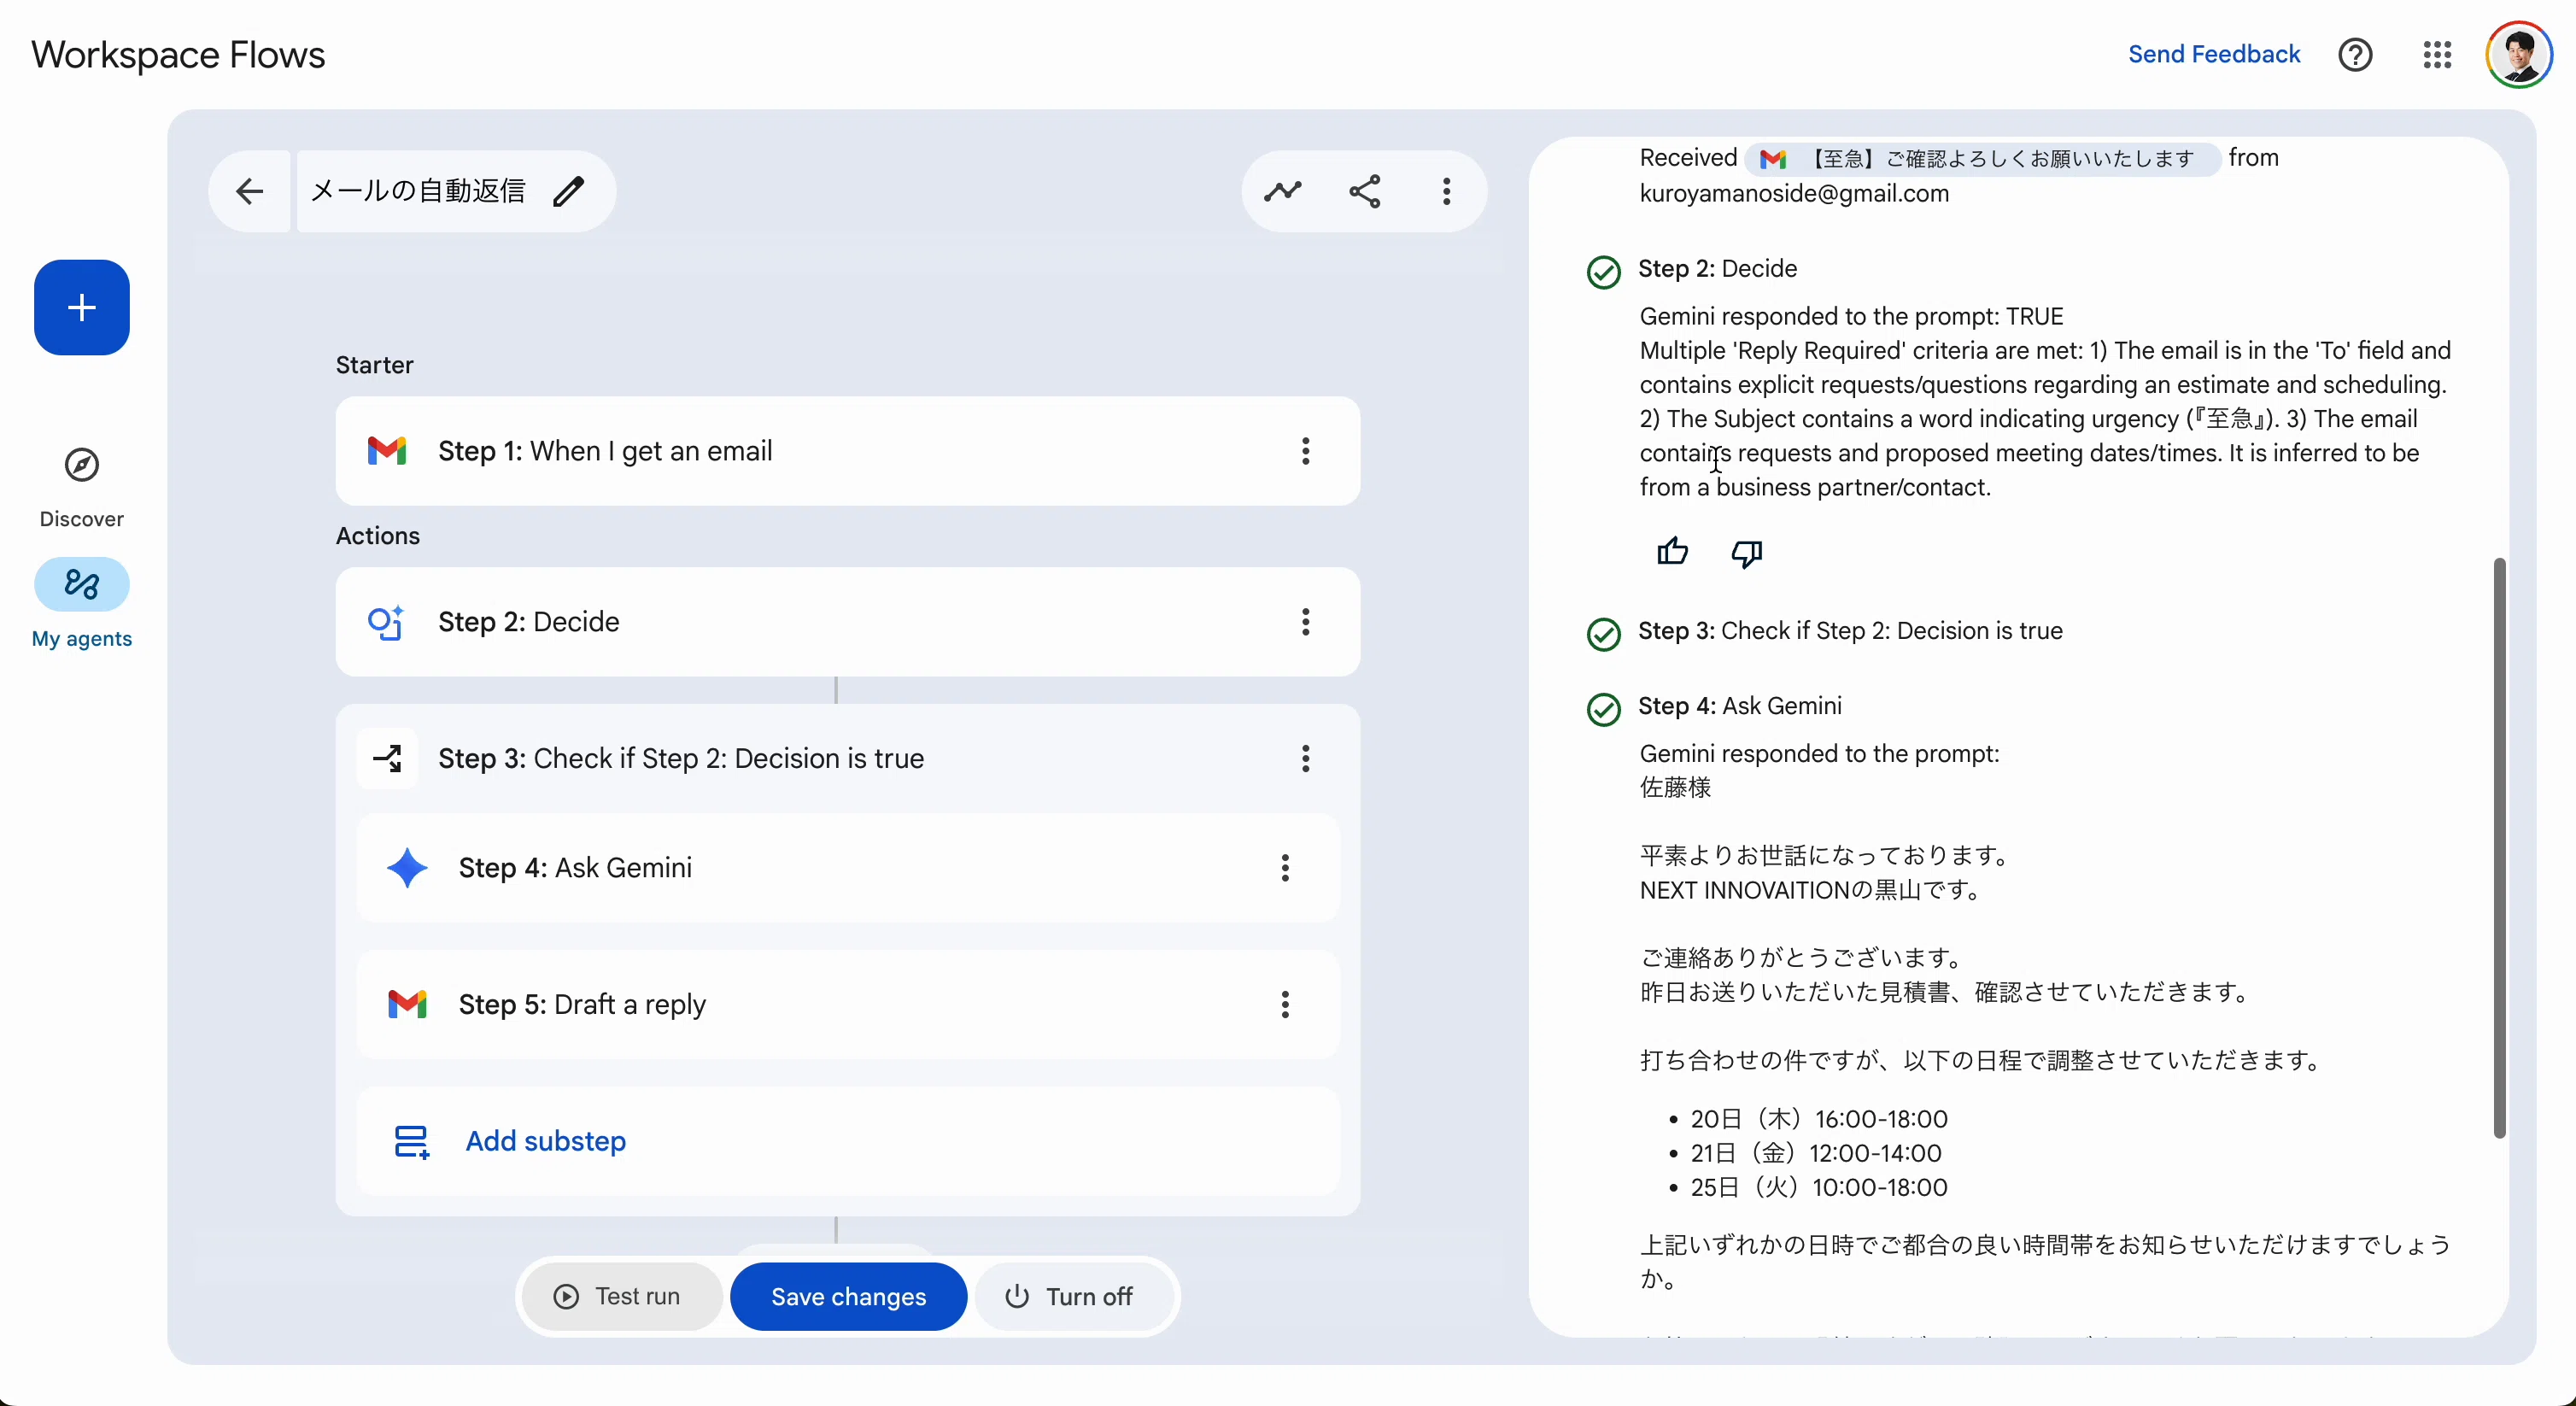Go back with the left arrow

[249, 191]
